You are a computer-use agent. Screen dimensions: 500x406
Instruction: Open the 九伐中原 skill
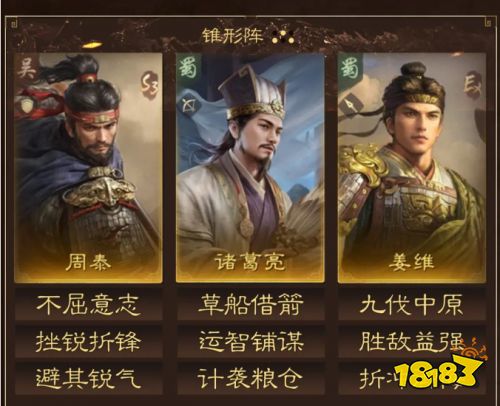tap(412, 304)
